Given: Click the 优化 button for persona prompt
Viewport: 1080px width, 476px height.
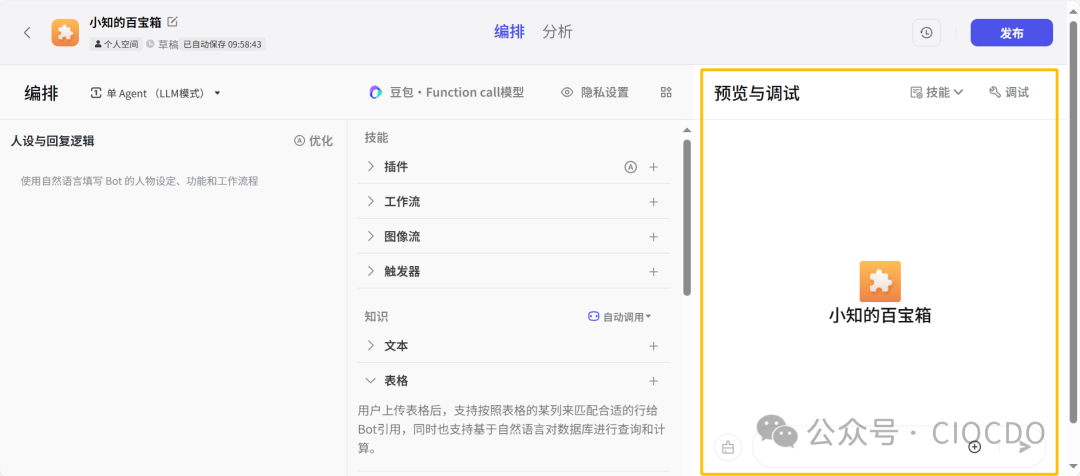Looking at the screenshot, I should 313,141.
